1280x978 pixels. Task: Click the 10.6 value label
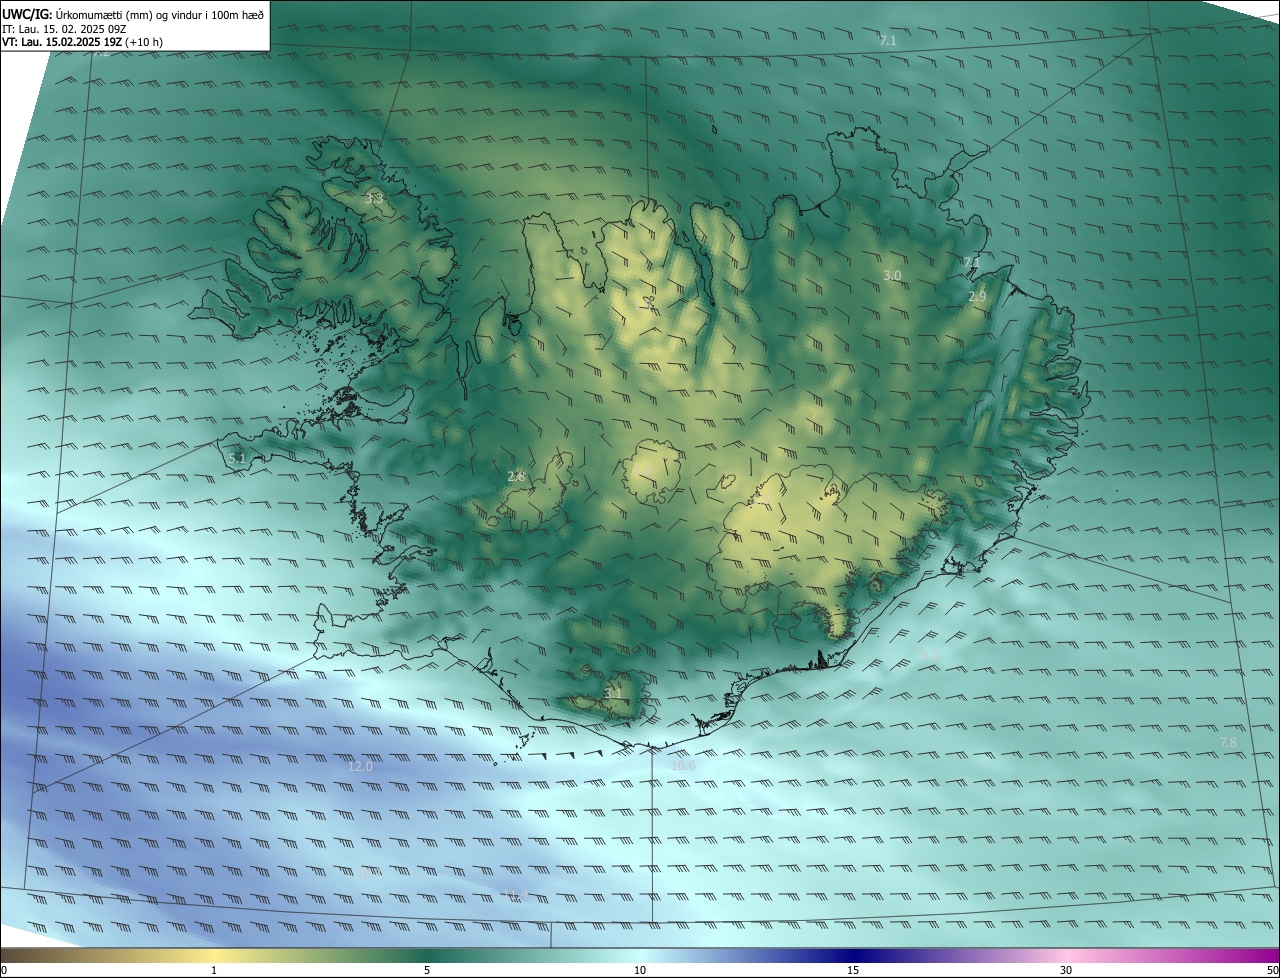(x=682, y=766)
